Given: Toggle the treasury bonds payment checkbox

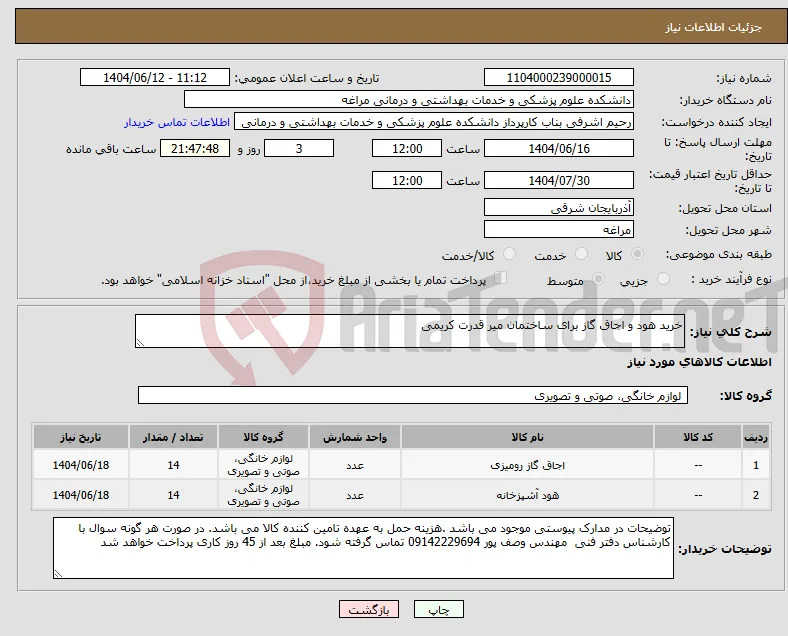Looking at the screenshot, I should click(501, 278).
